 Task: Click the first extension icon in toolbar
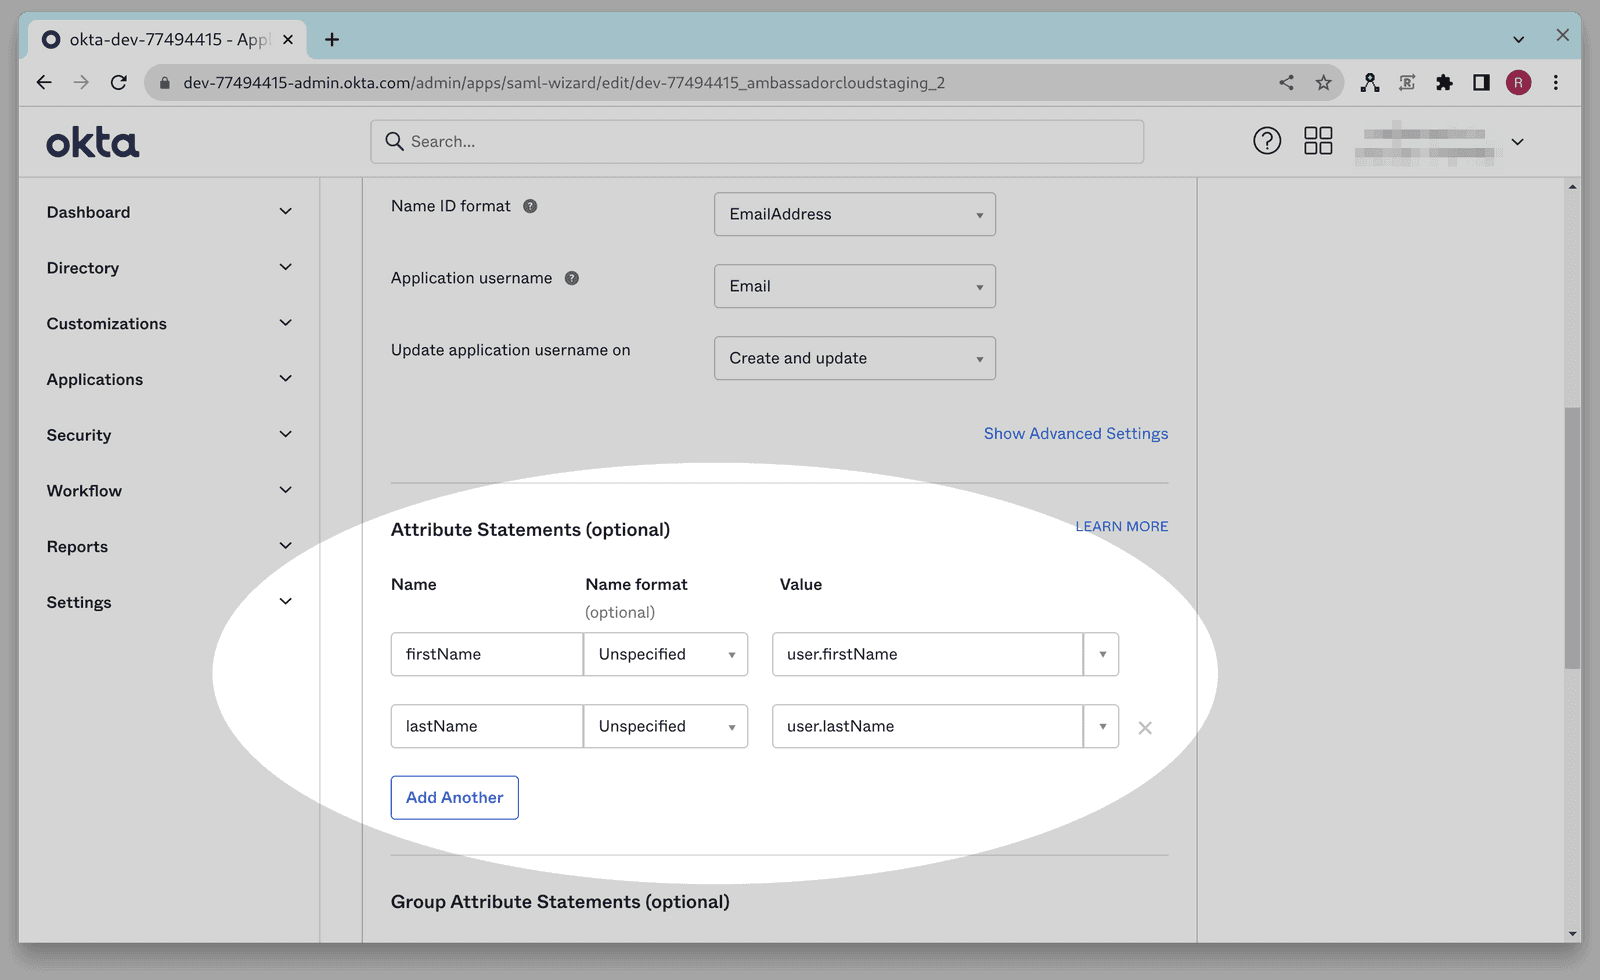point(1370,83)
